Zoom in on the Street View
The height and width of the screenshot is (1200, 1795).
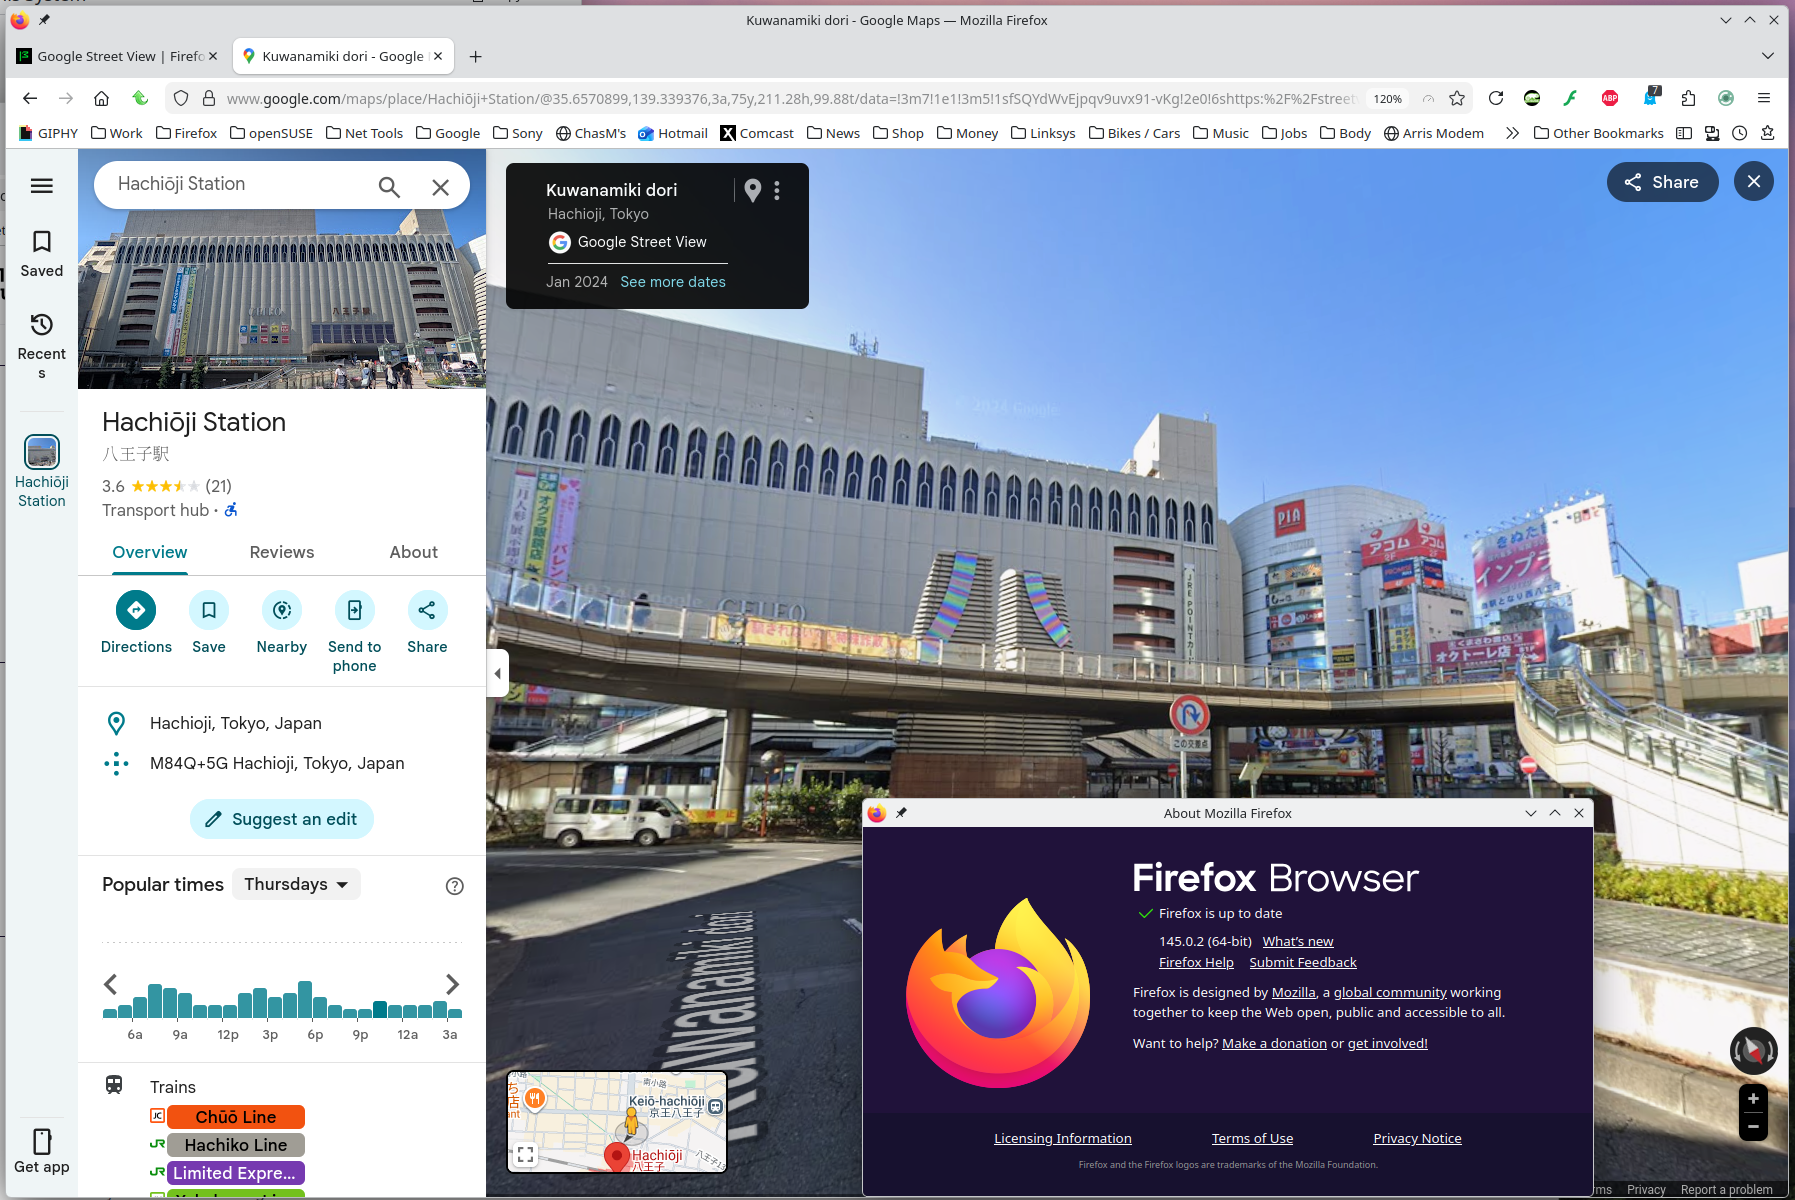(x=1753, y=1099)
